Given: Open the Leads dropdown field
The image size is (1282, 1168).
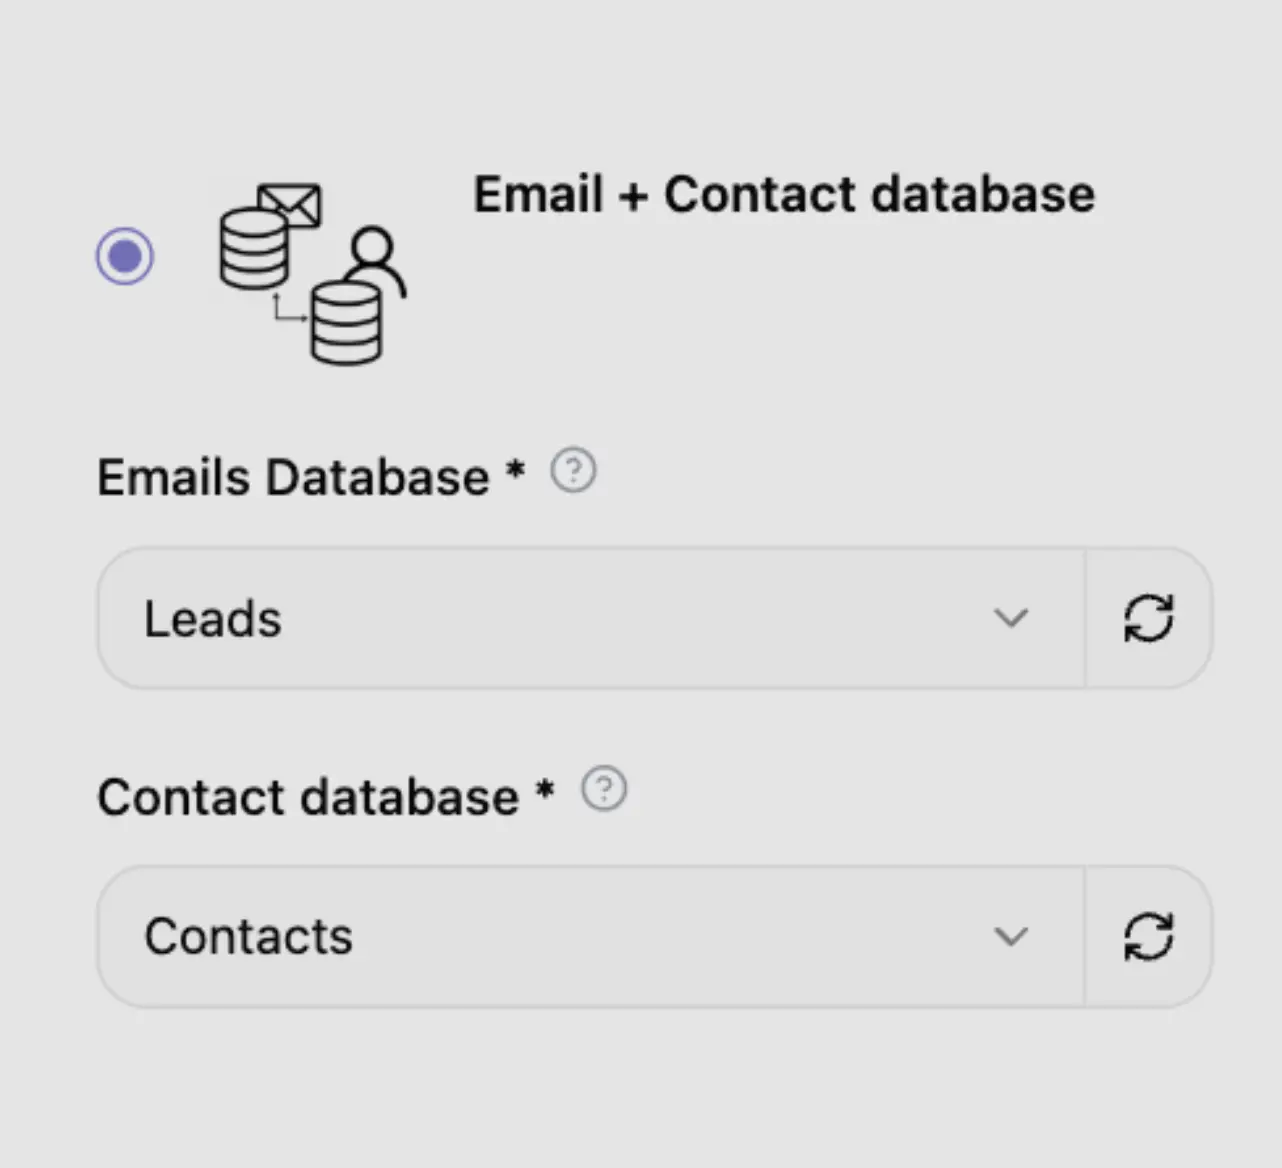Looking at the screenshot, I should tap(560, 618).
